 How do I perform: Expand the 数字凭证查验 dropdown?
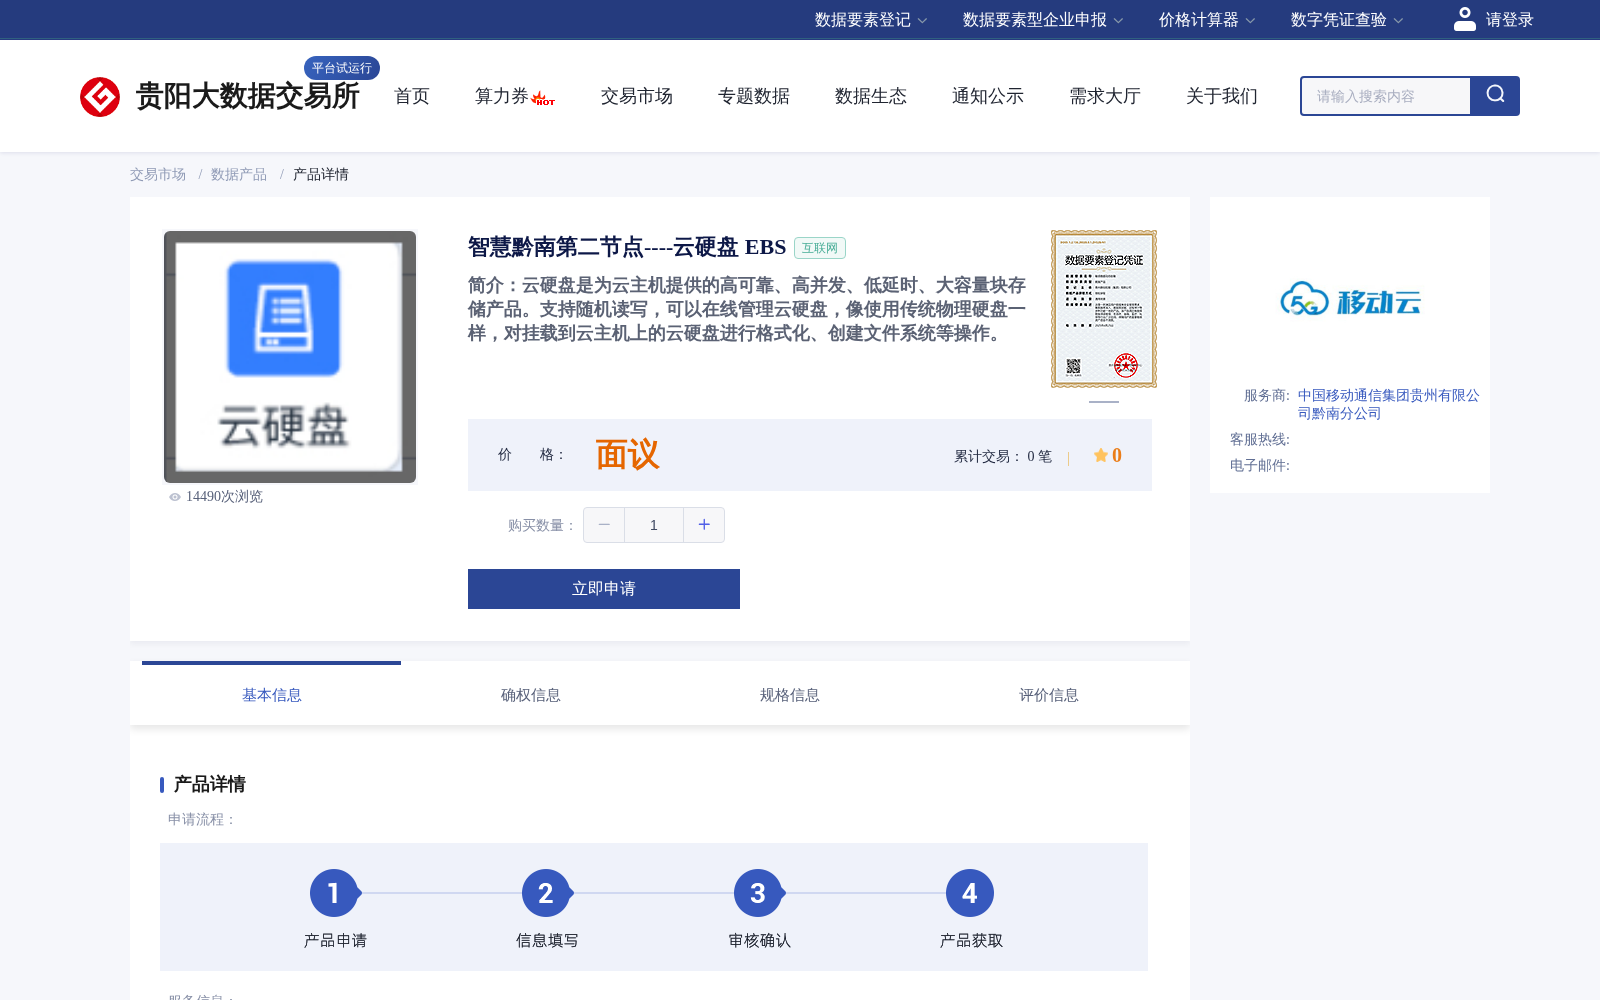point(1347,20)
